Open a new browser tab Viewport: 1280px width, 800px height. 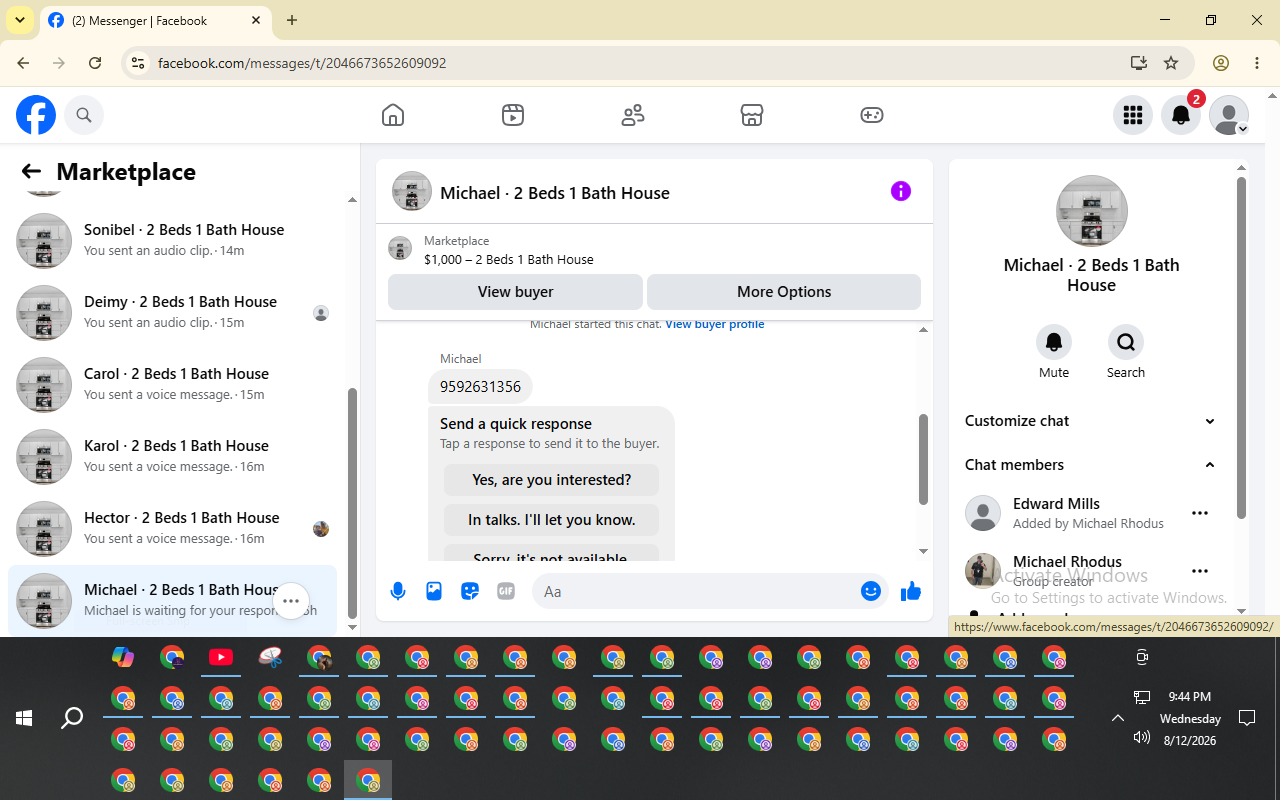[292, 20]
